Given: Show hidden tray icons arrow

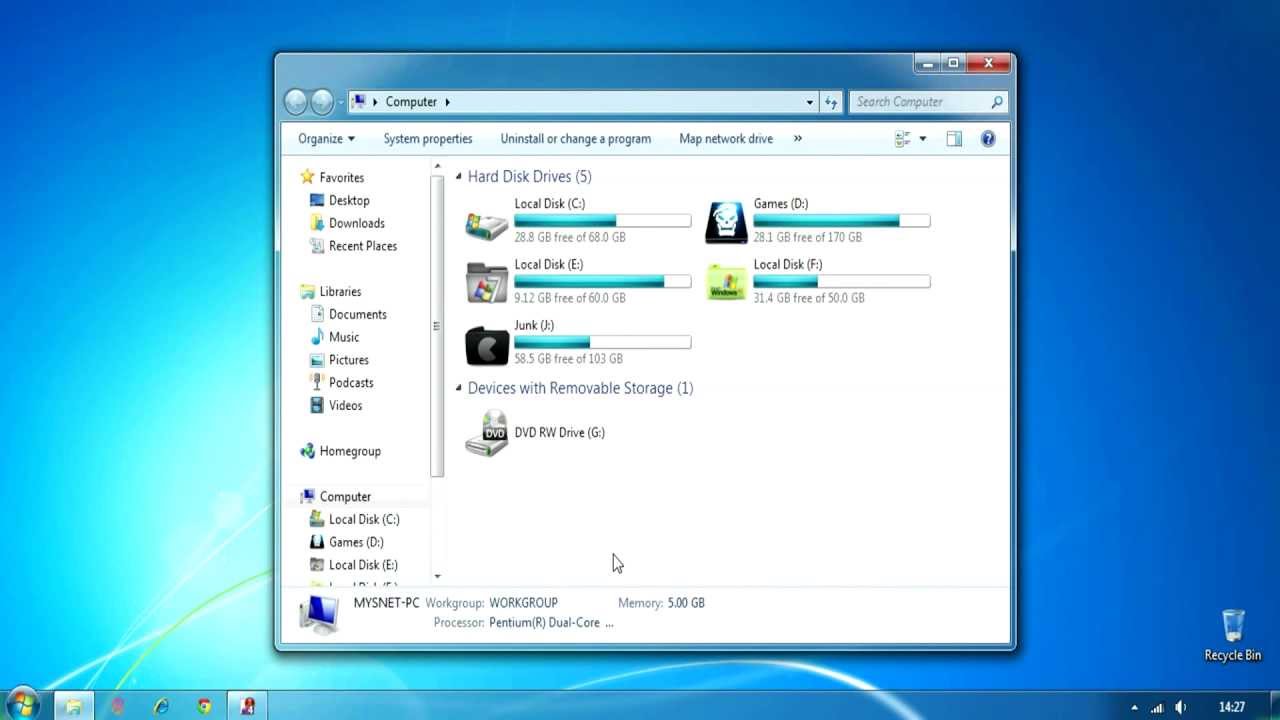Looking at the screenshot, I should (1134, 707).
